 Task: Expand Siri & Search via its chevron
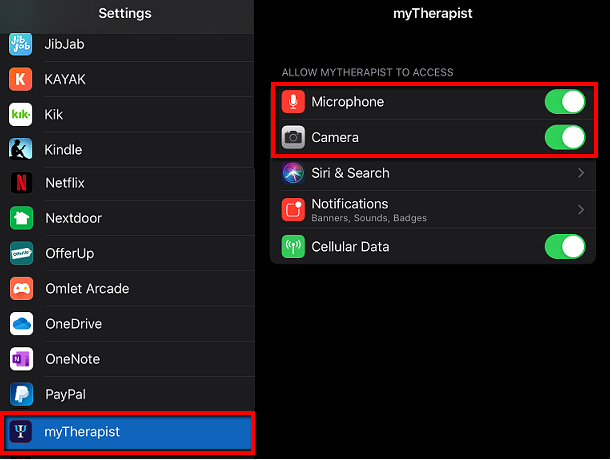pos(581,173)
